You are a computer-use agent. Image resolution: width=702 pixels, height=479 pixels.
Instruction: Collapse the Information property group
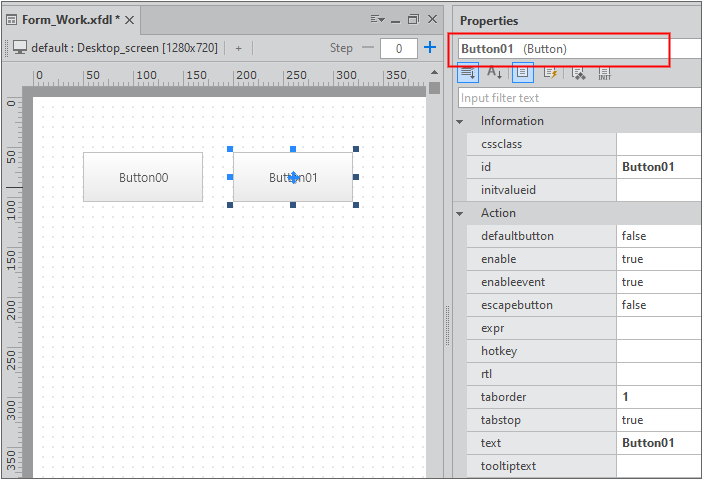(460, 121)
